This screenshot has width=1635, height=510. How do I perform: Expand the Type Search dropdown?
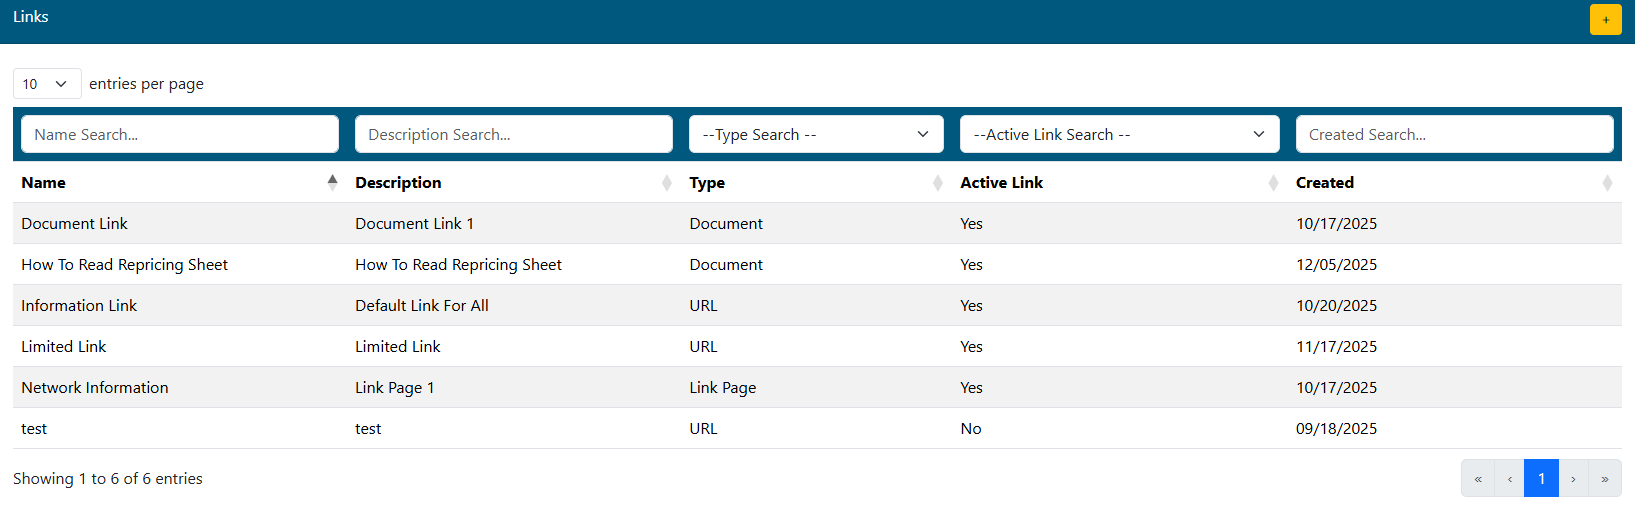tap(815, 135)
